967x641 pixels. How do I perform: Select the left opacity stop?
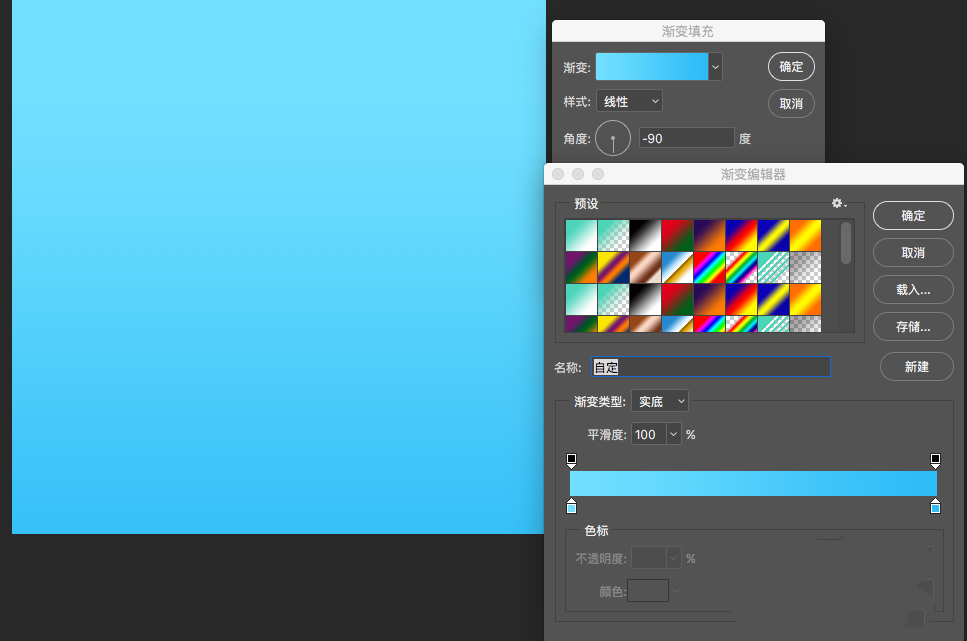(571, 460)
